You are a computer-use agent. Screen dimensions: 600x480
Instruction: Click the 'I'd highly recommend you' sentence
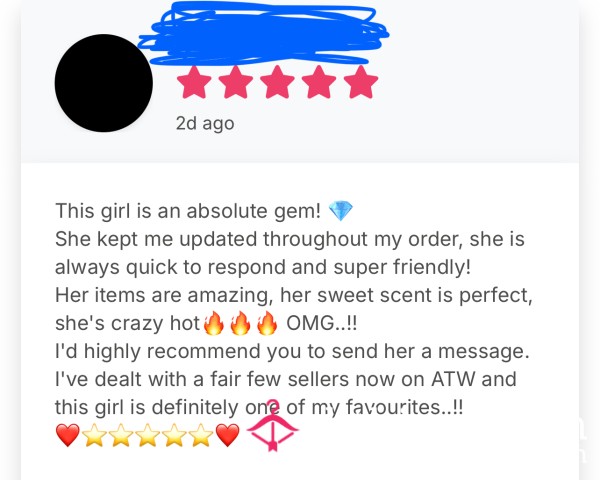coord(292,351)
